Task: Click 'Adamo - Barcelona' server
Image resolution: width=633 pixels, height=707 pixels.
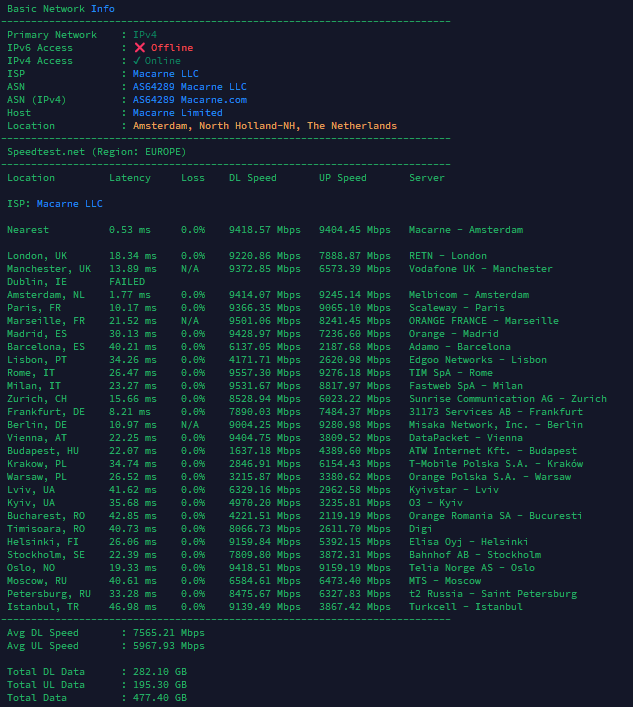Action: [x=460, y=347]
